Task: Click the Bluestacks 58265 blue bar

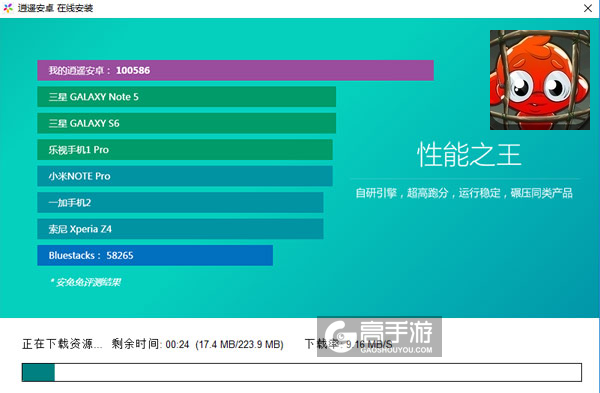Action: [x=155, y=255]
